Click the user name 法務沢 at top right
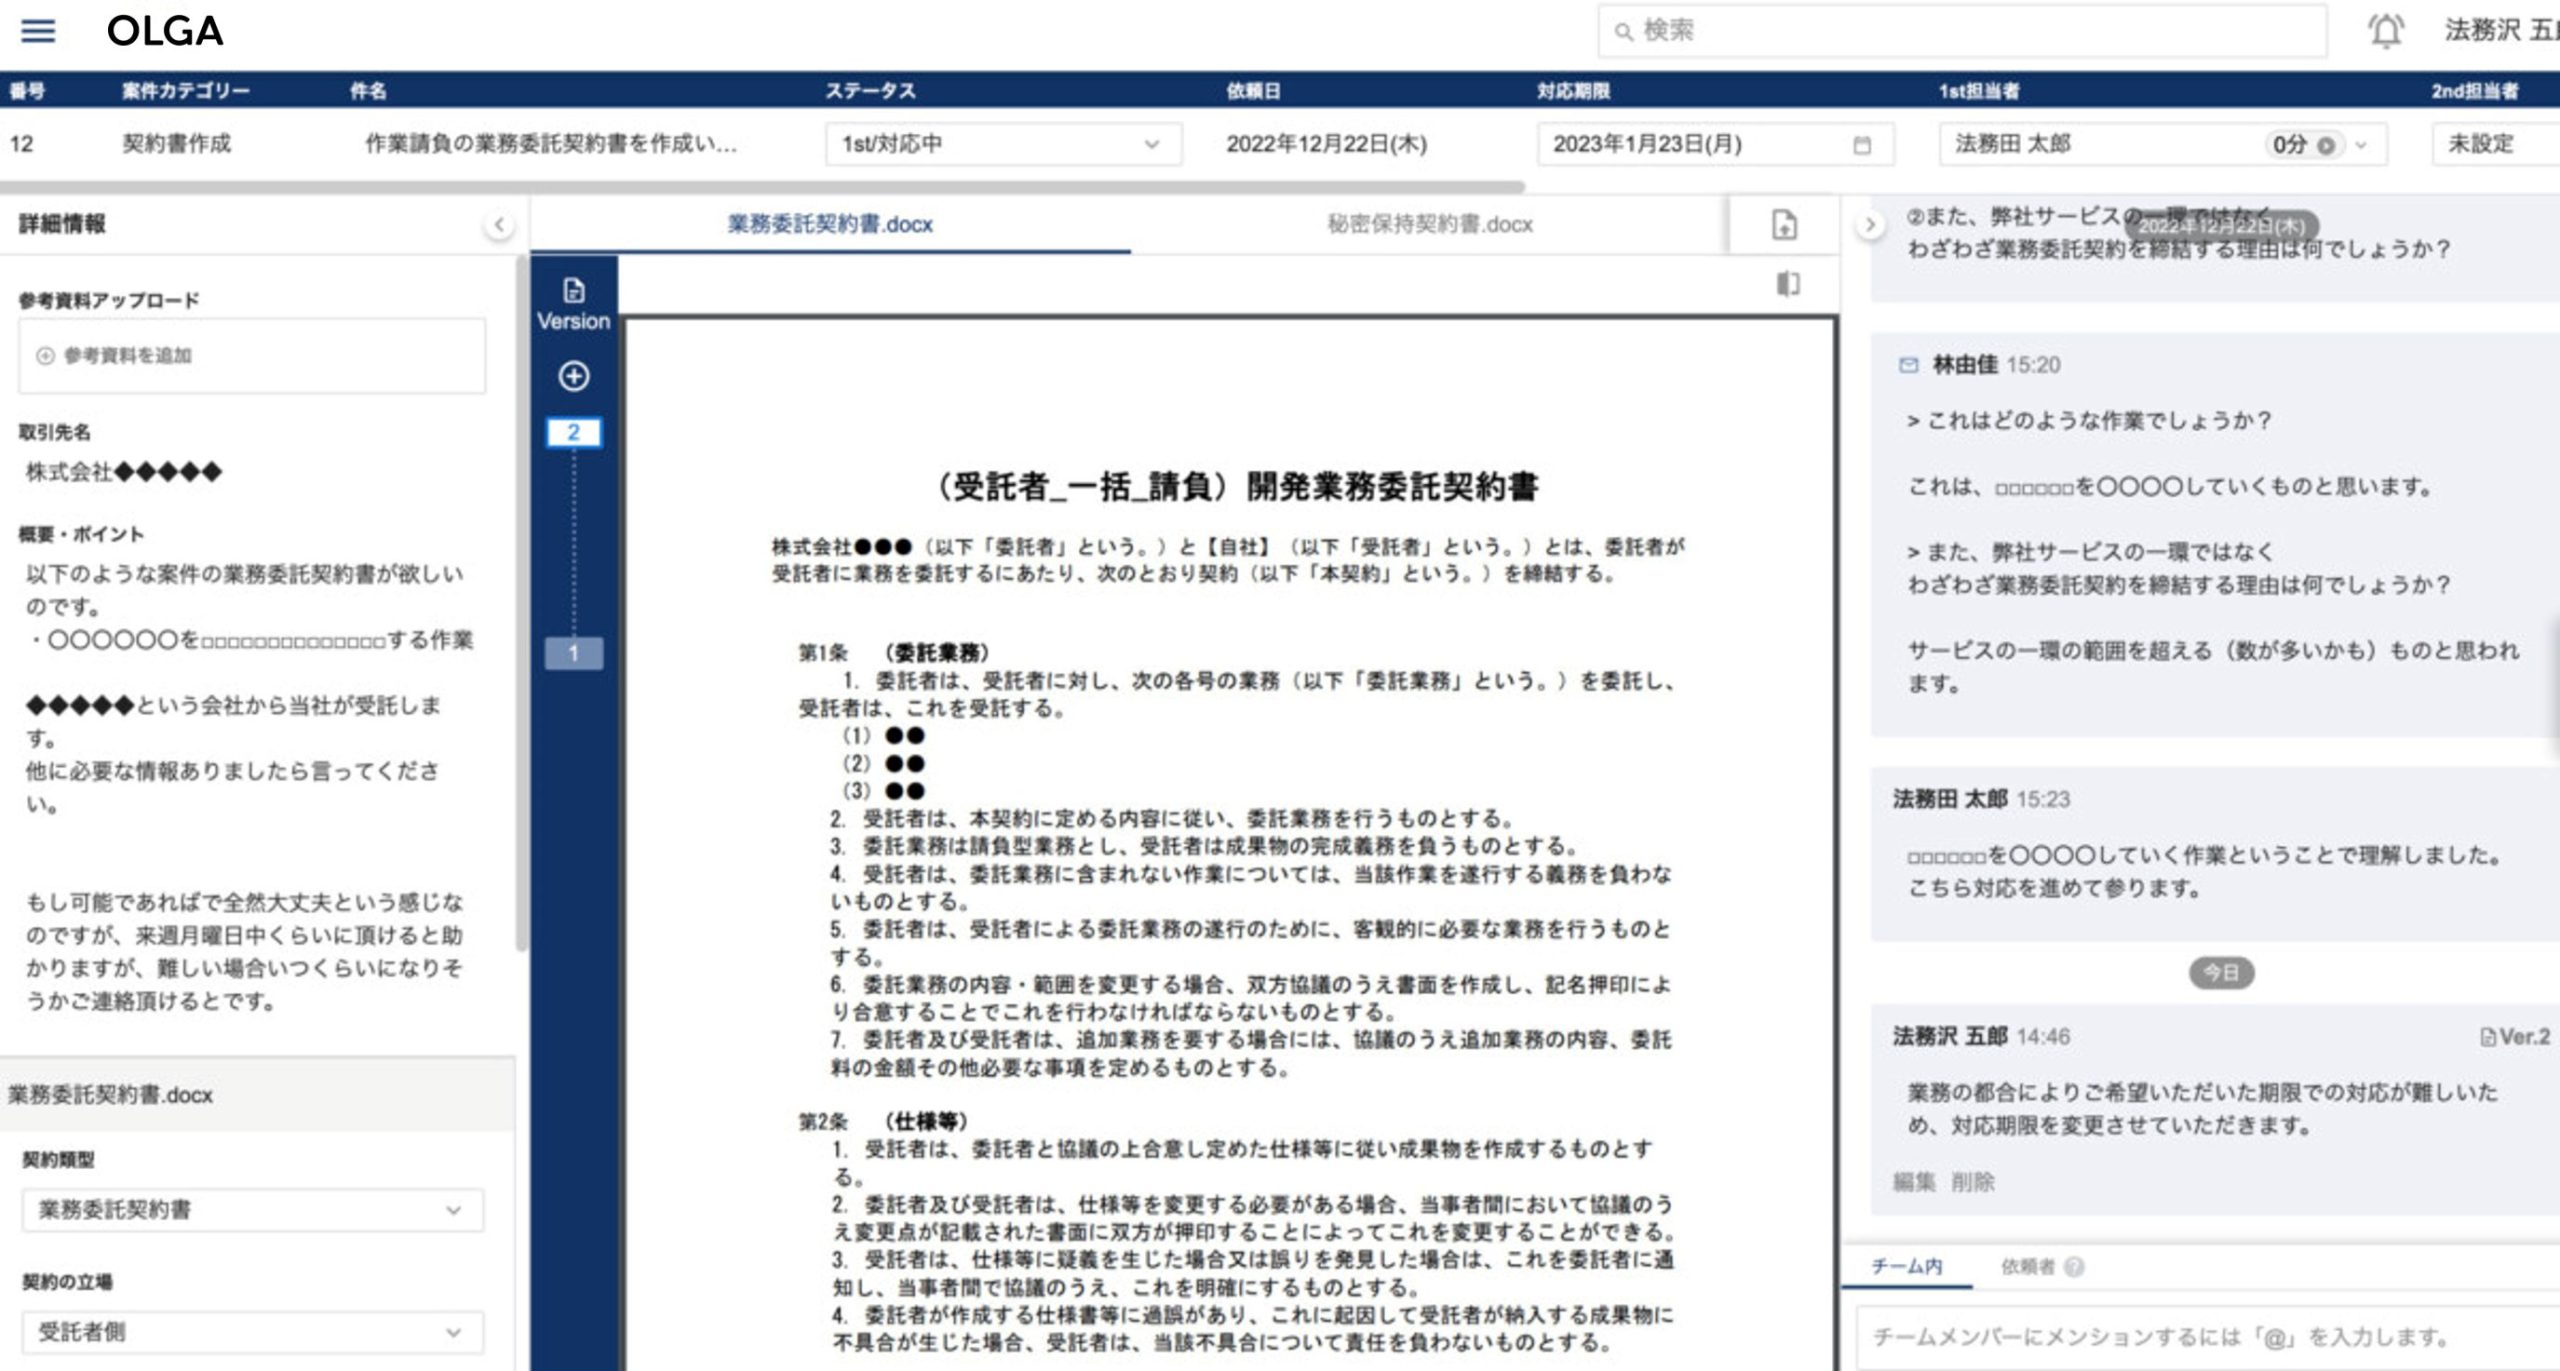This screenshot has height=1371, width=2560. click(2500, 31)
